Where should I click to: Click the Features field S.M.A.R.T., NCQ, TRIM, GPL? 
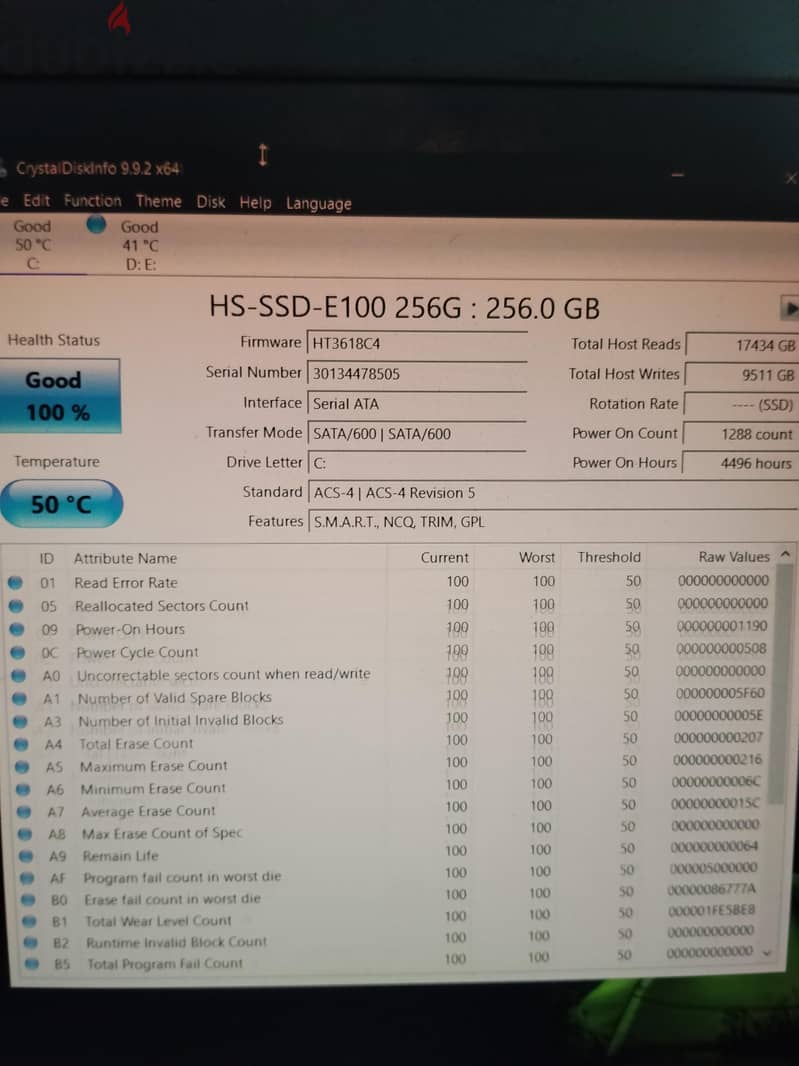(552, 522)
